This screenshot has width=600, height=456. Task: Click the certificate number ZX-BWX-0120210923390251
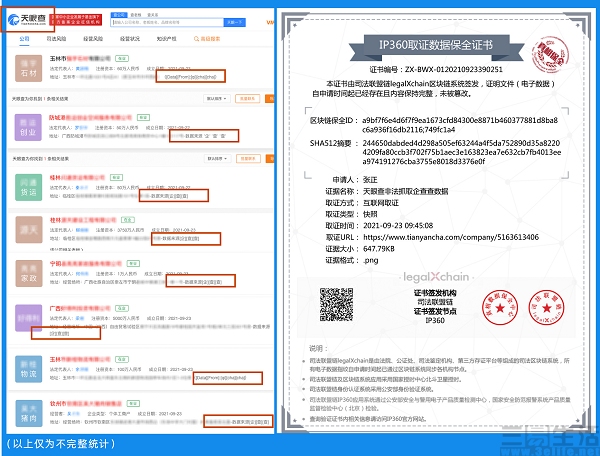click(453, 69)
